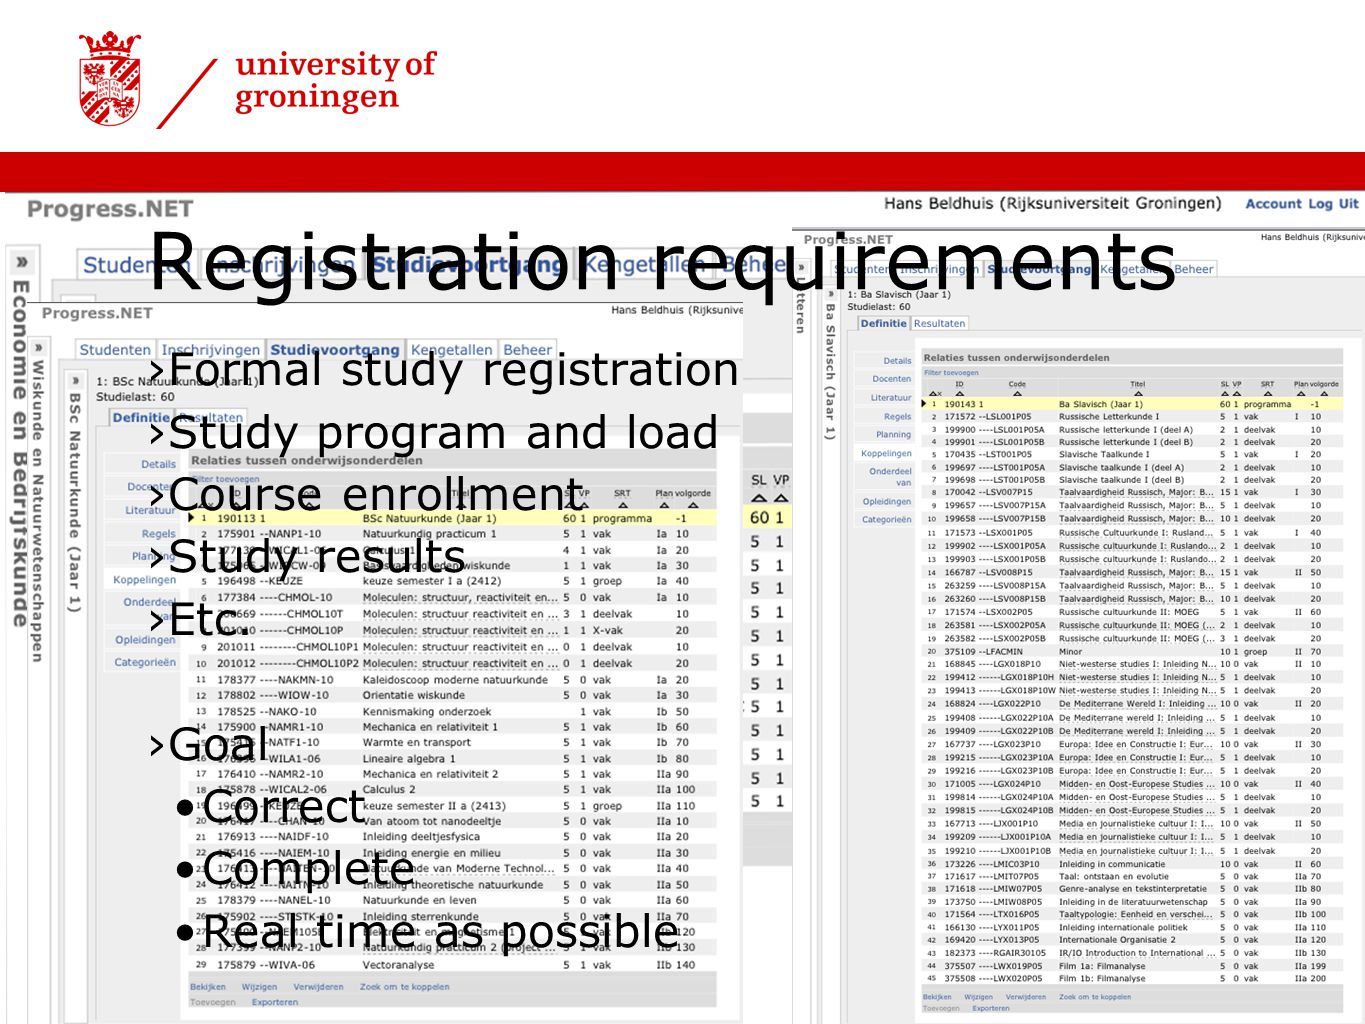Click the Log Uit link
The height and width of the screenshot is (1024, 1365).
(x=1333, y=203)
